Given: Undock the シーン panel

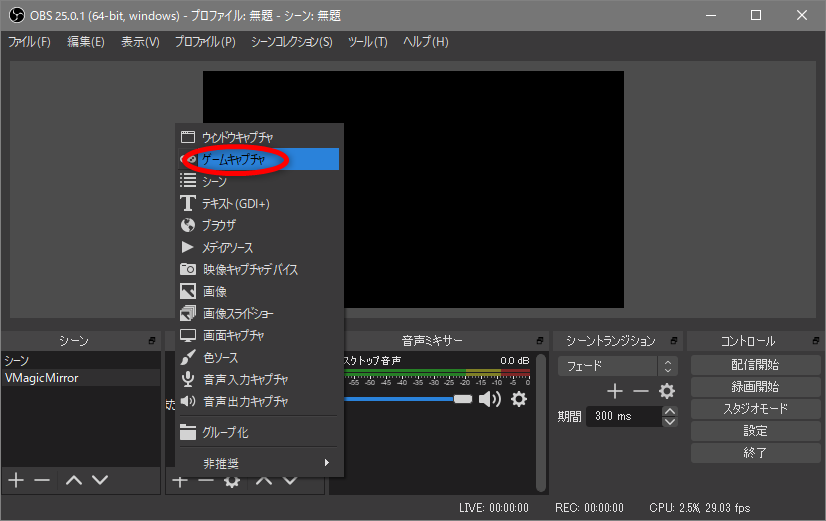Looking at the screenshot, I should coord(152,341).
